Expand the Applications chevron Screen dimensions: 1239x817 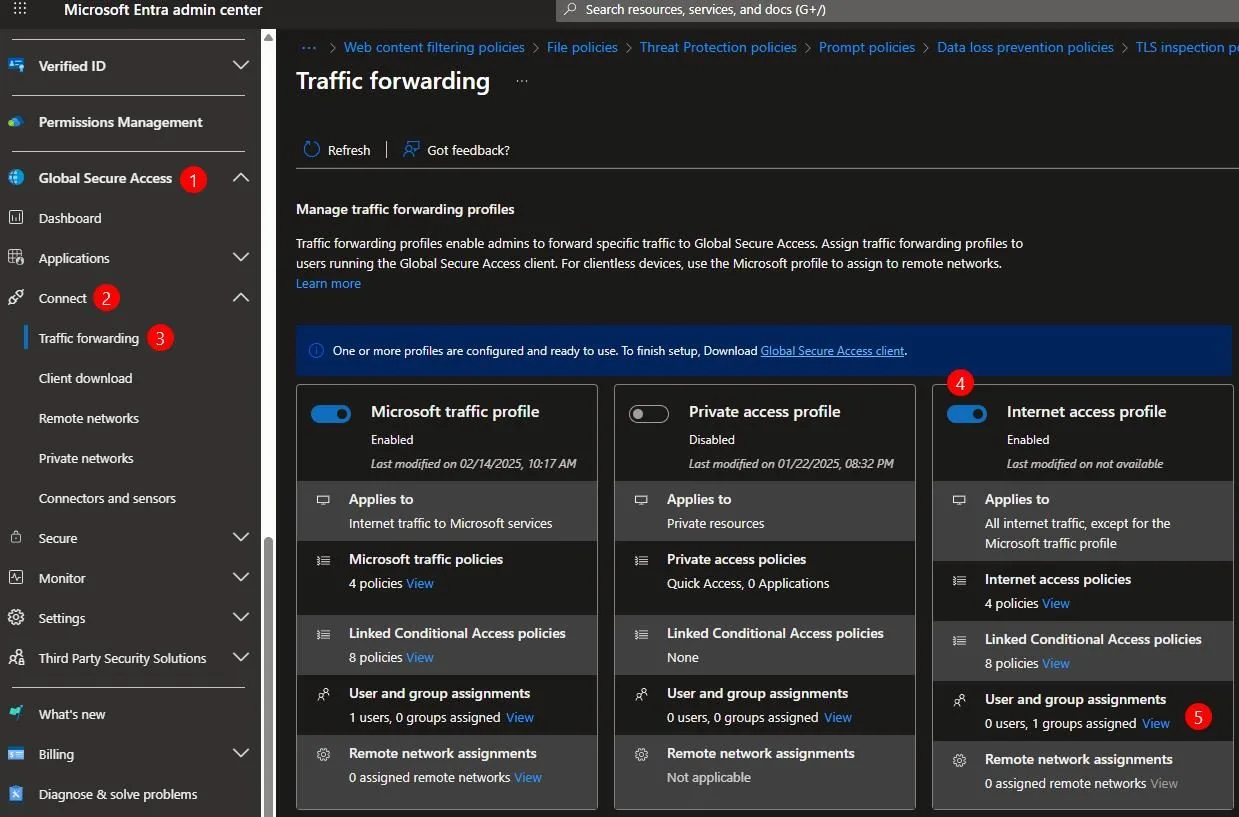coord(241,258)
